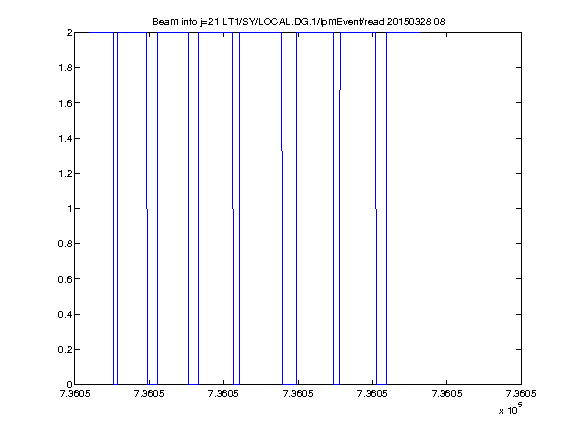Pick the y-axis tick label 1.4
Screen dimensions: 576x432
click(65, 138)
